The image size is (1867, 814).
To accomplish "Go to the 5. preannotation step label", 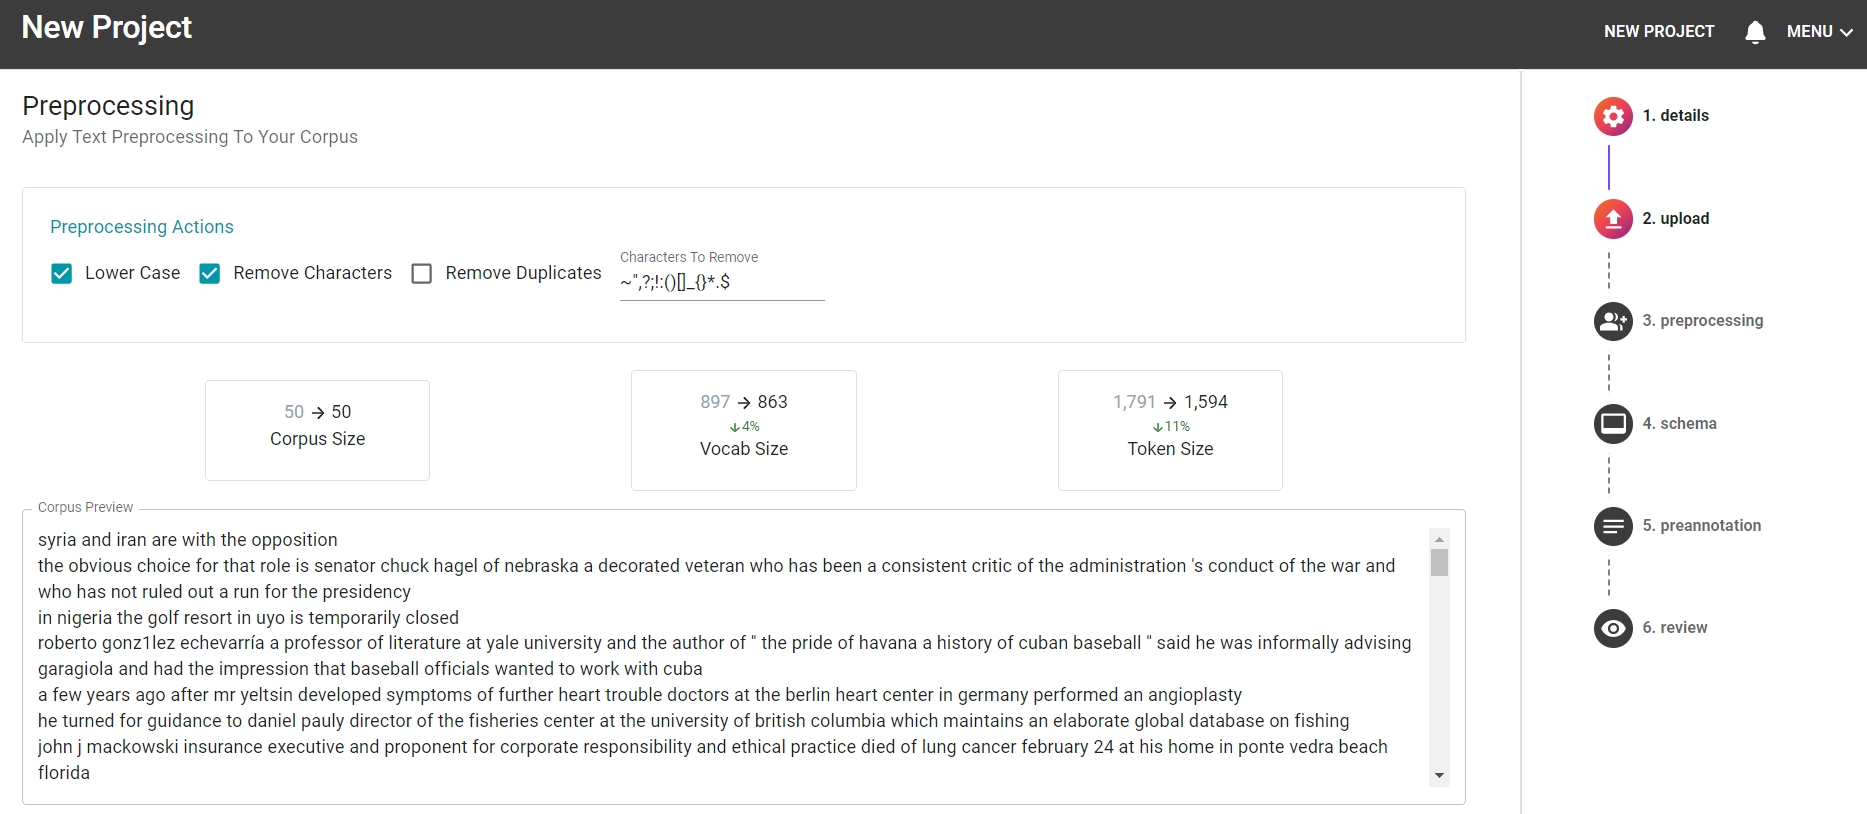I will point(1700,526).
